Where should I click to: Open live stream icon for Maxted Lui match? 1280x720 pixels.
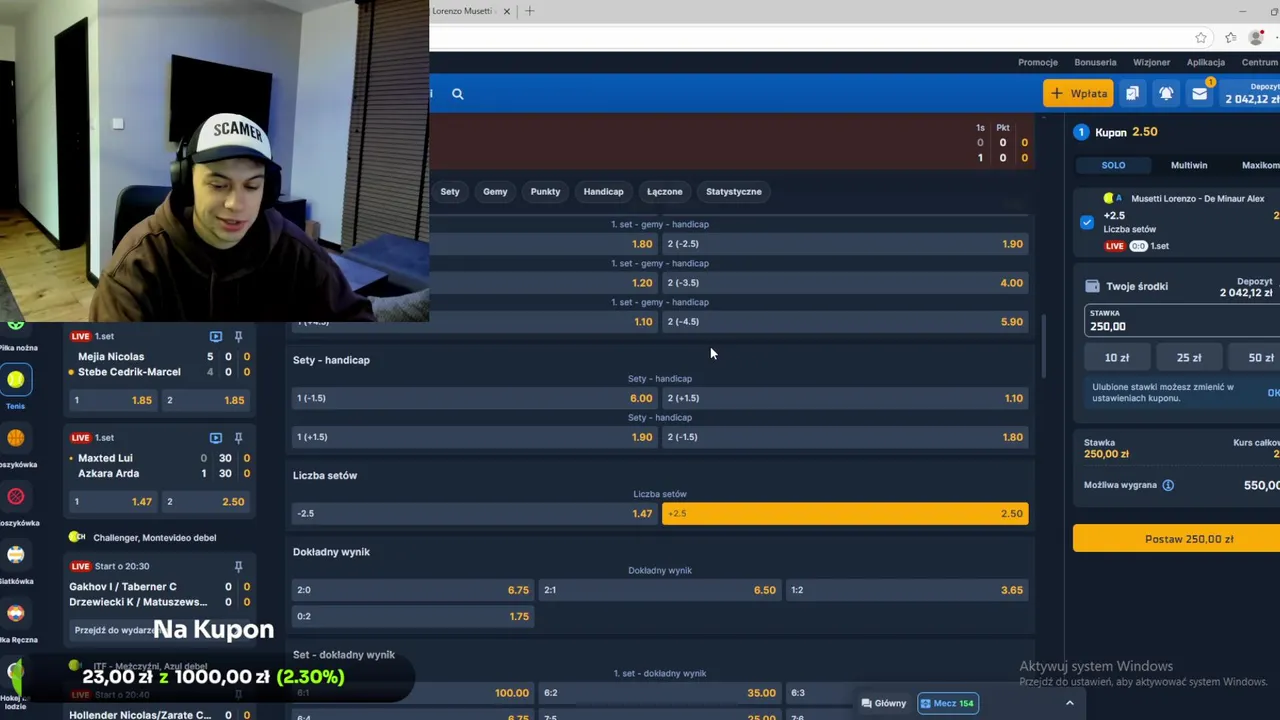[x=216, y=438]
